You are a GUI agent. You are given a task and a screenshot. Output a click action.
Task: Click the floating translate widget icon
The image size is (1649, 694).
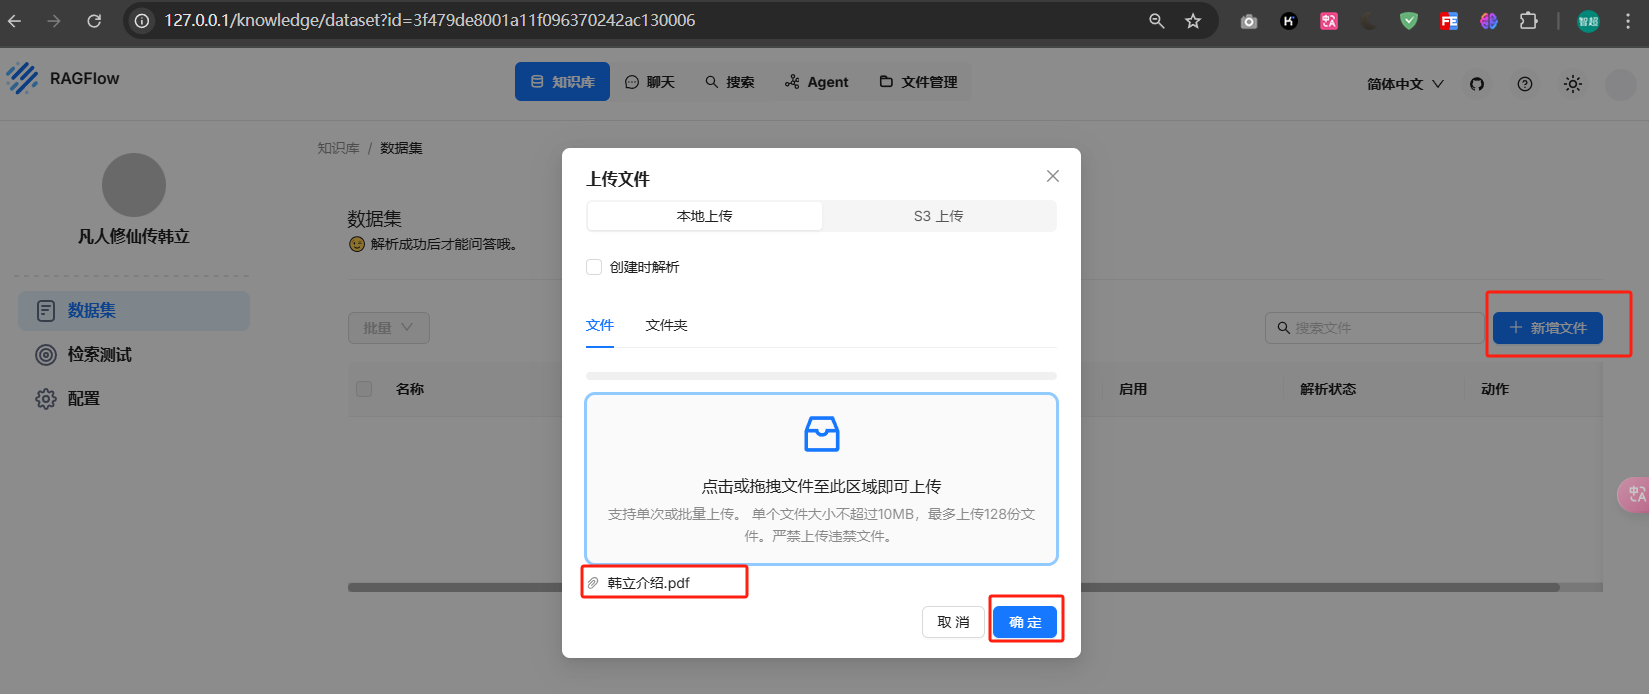pos(1634,494)
